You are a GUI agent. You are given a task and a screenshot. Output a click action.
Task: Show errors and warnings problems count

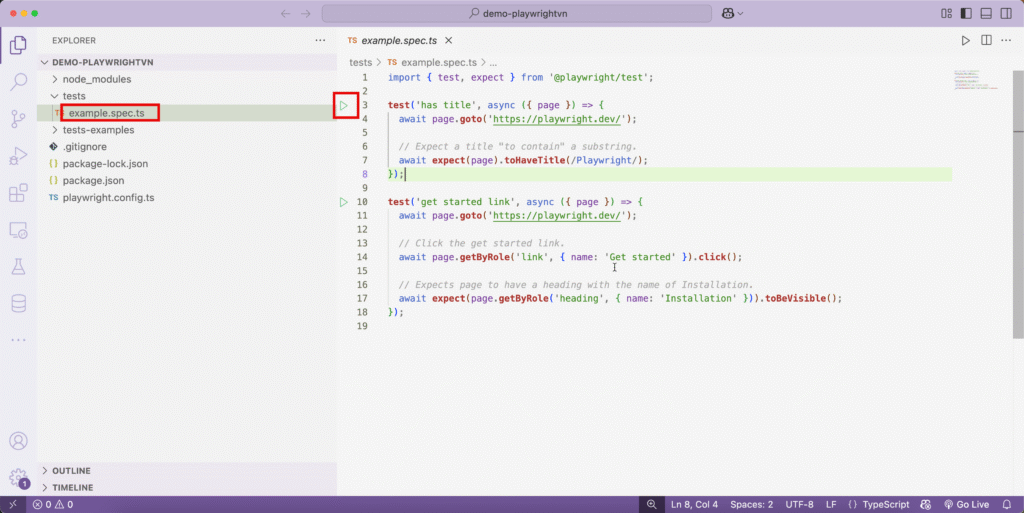pyautogui.click(x=53, y=505)
